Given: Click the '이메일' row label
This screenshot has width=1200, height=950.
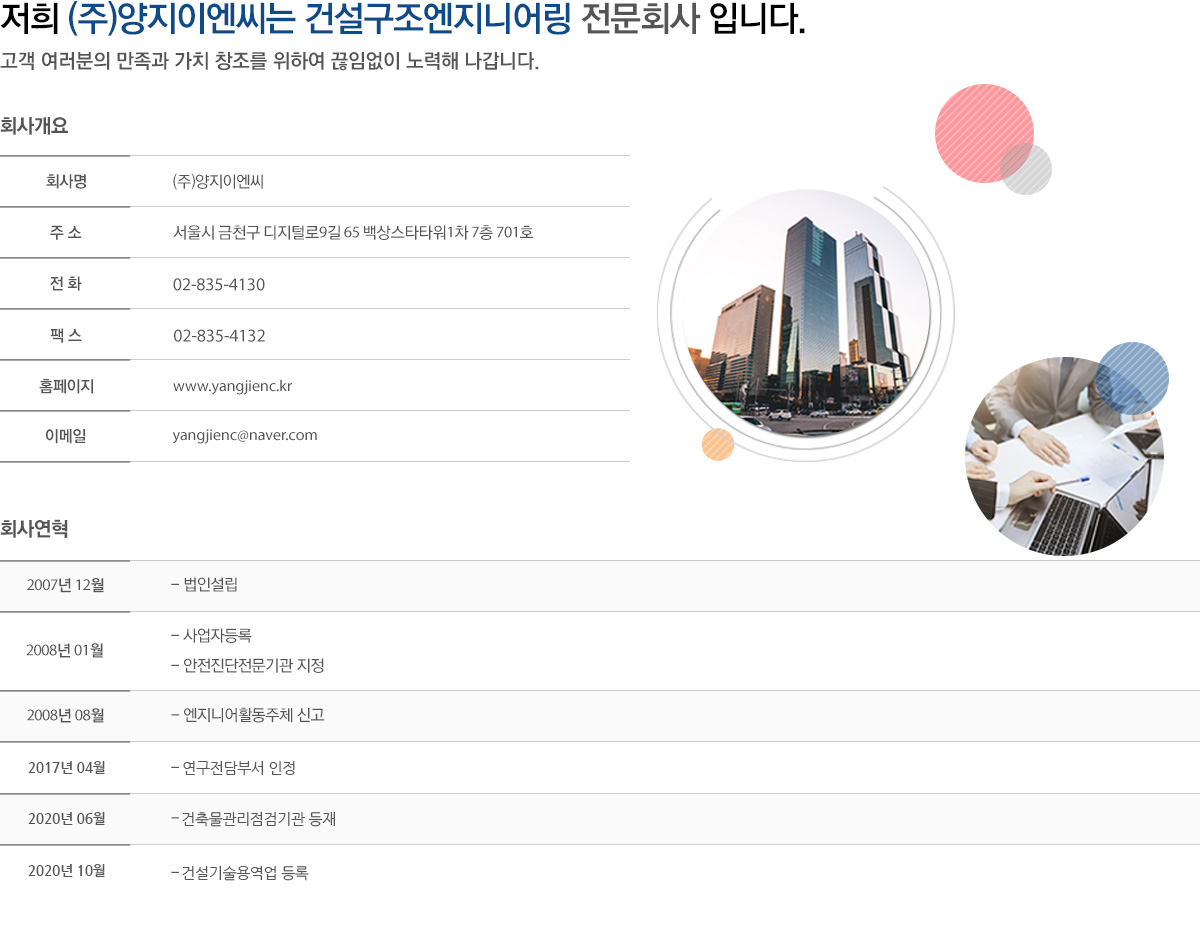Looking at the screenshot, I should click(65, 436).
